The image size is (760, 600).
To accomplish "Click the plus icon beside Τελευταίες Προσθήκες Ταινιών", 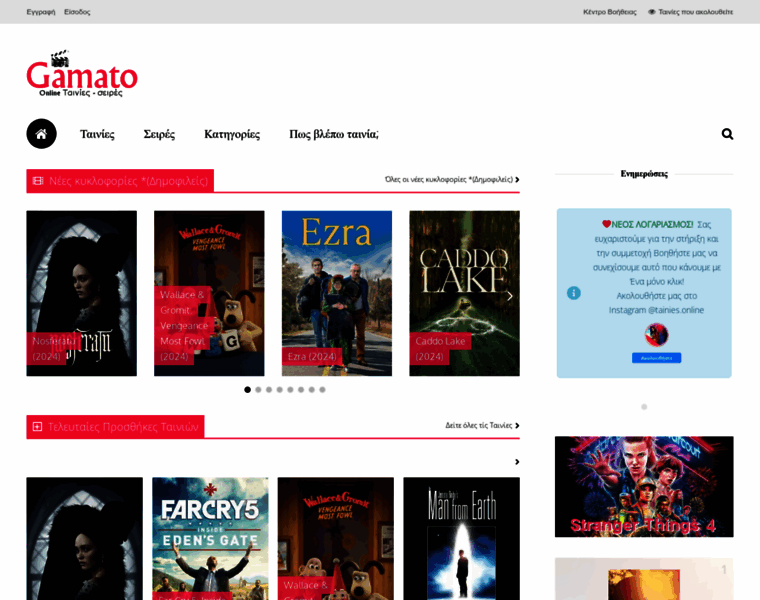I will pos(38,427).
